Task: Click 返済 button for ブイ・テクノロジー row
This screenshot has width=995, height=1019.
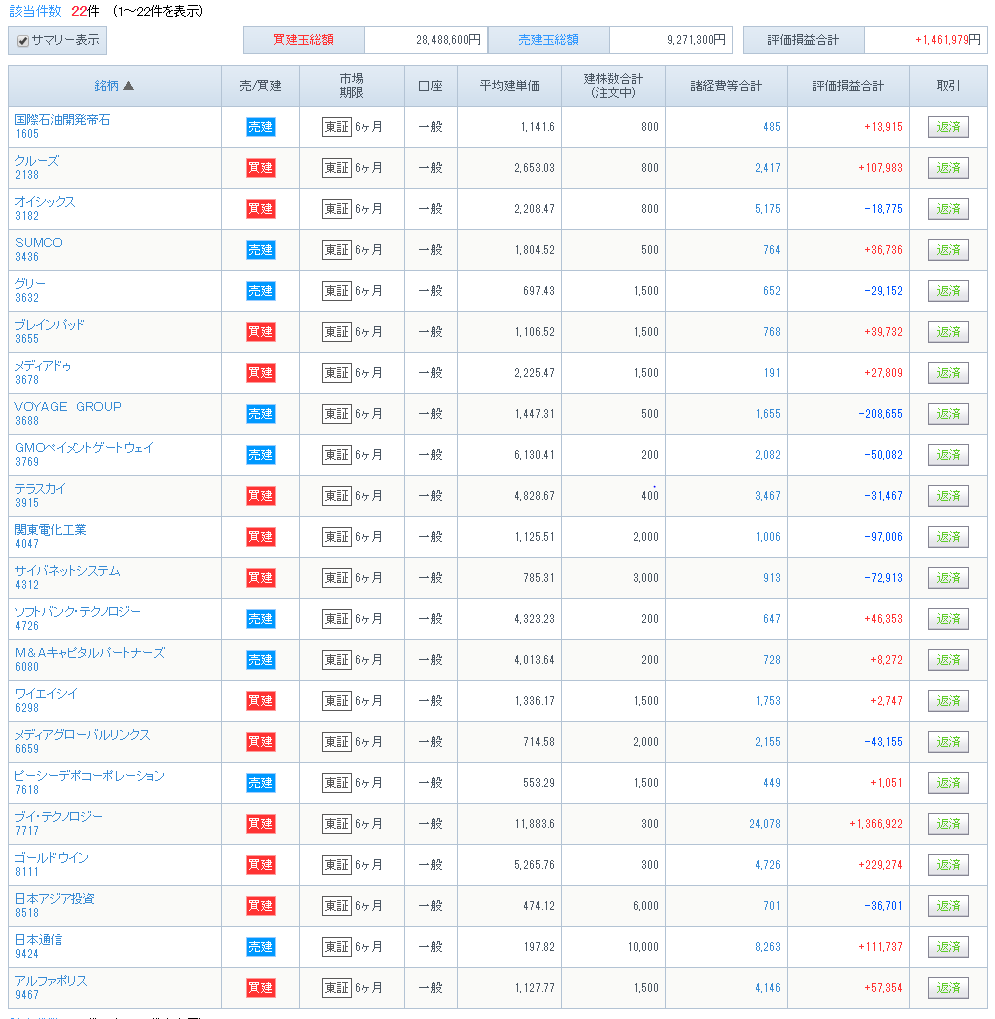Action: point(948,823)
